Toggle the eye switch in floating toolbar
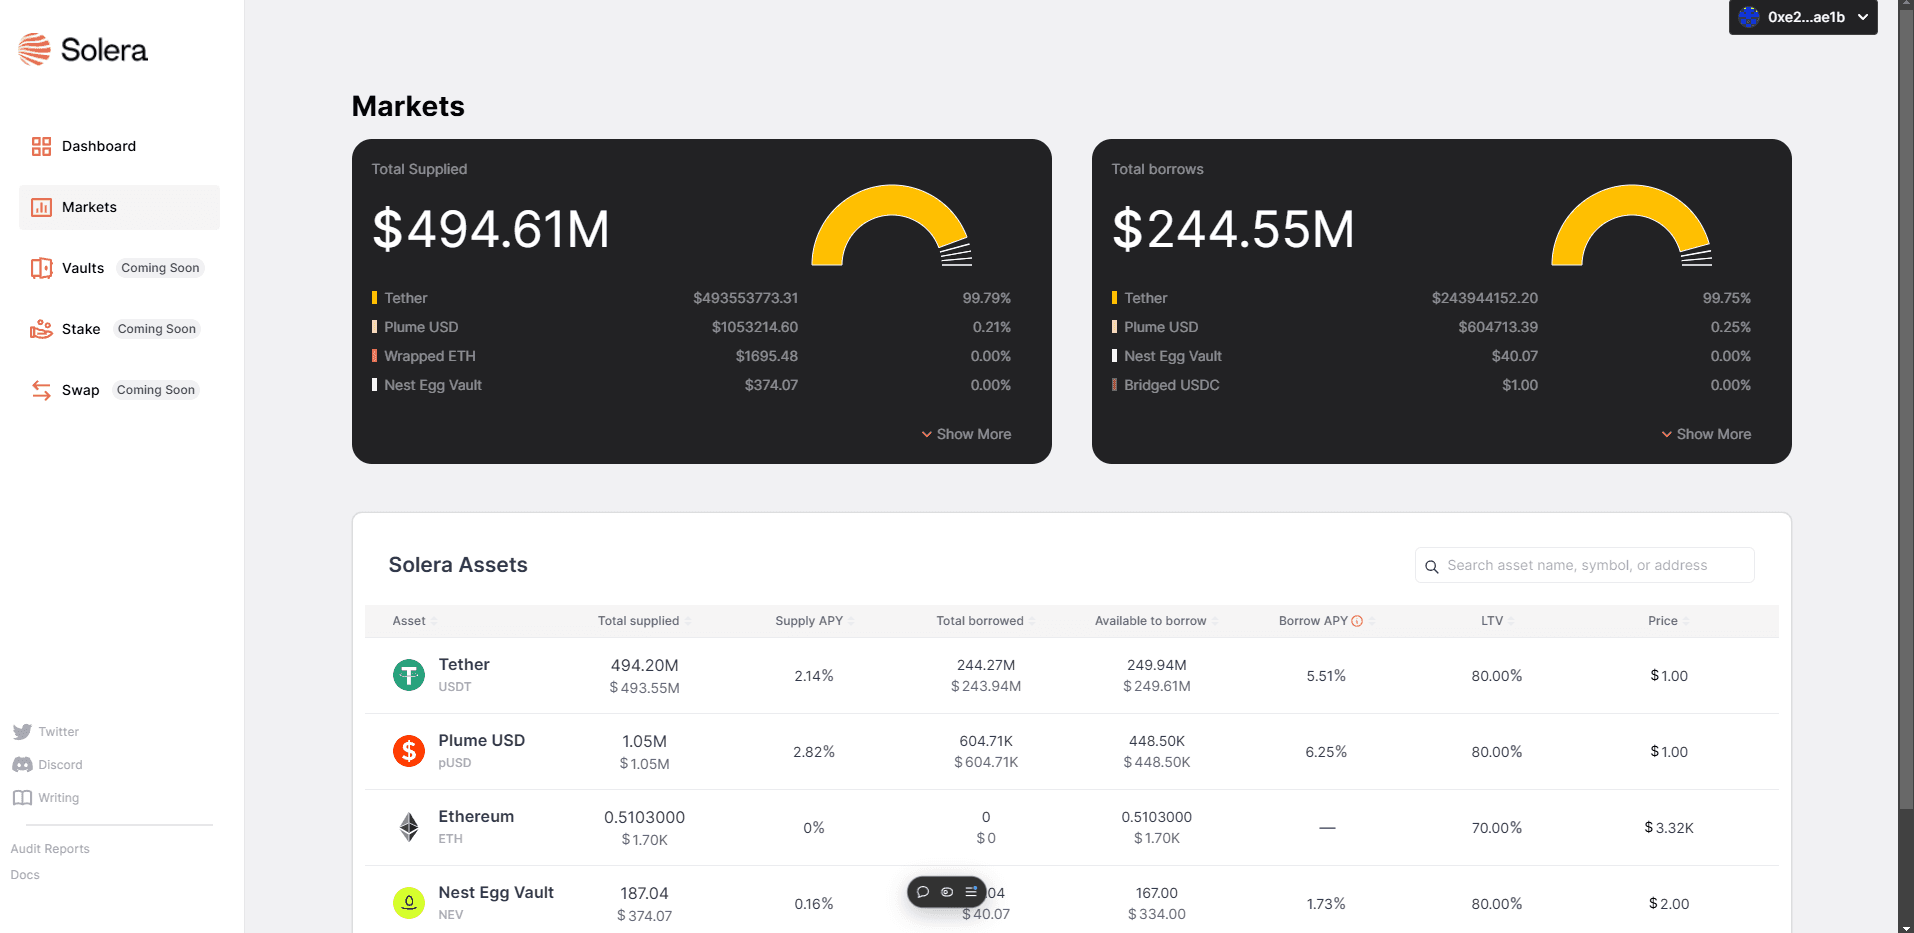The width and height of the screenshot is (1914, 933). 947,892
